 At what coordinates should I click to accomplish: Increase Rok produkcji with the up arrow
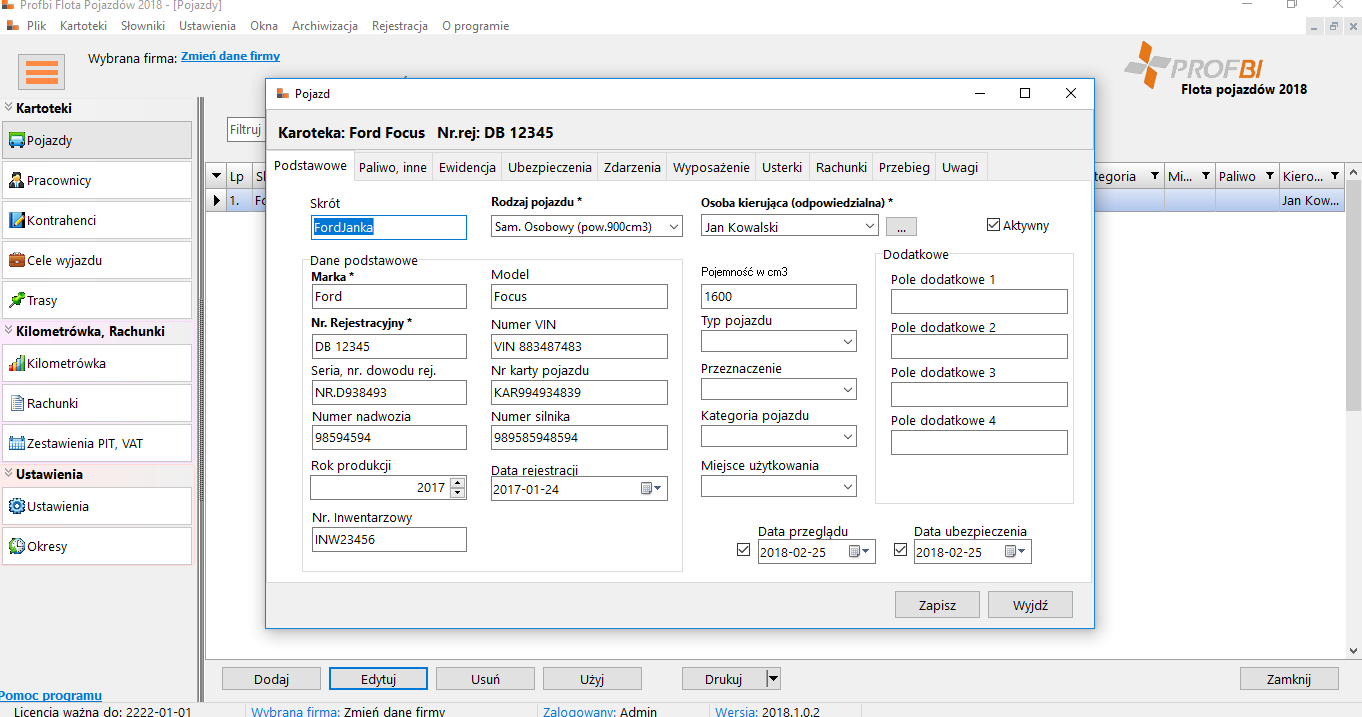point(458,483)
